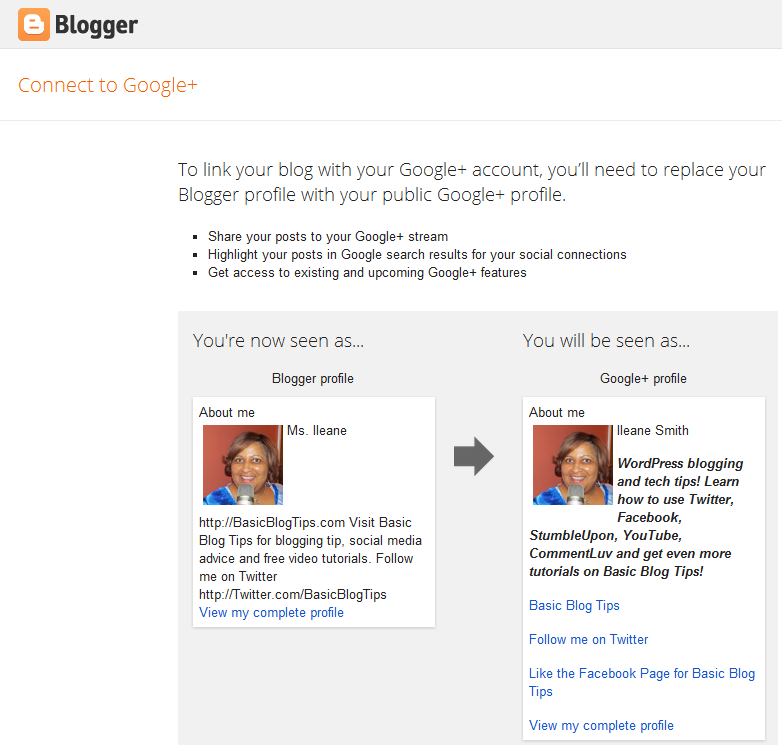
Task: Click the orange Blogger logo icon
Action: pyautogui.click(x=34, y=24)
